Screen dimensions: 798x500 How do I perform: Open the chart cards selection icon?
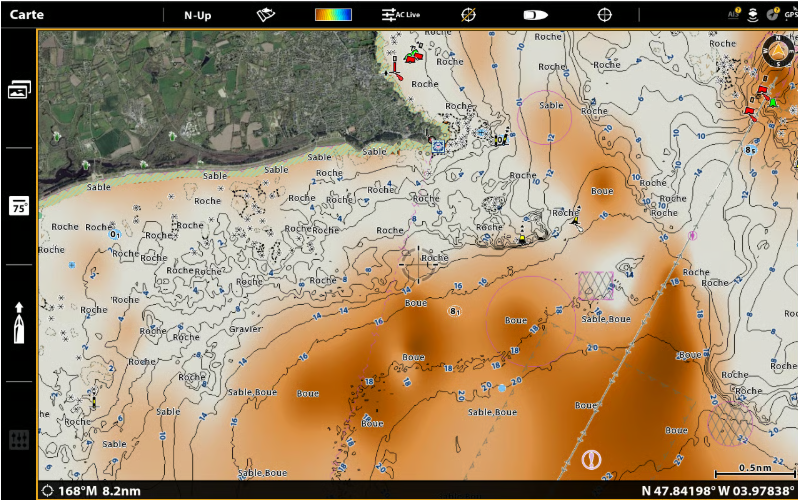click(266, 15)
